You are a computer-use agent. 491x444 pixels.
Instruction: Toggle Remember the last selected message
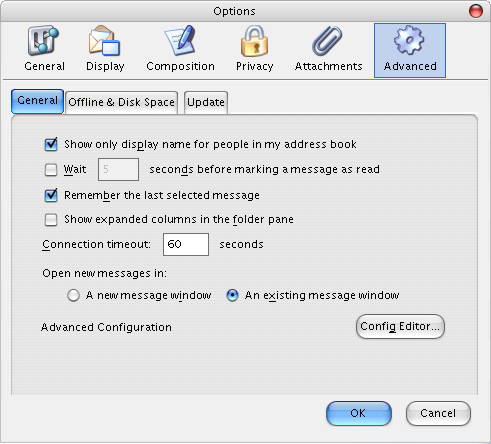pos(51,195)
